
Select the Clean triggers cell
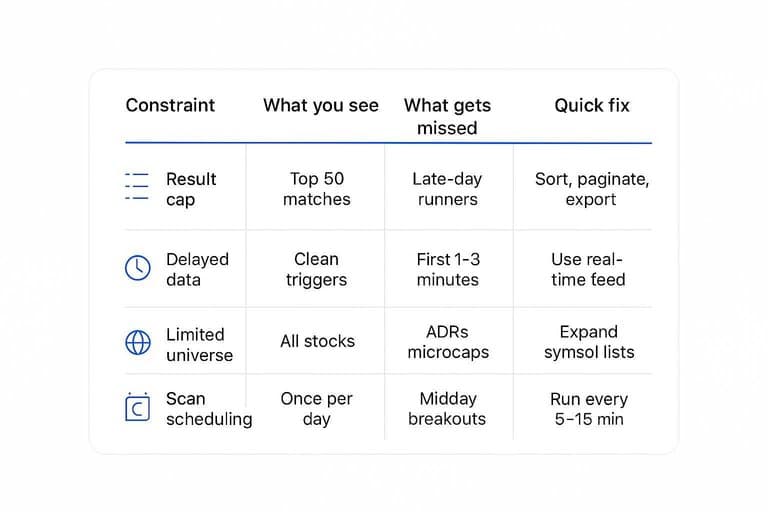coord(316,269)
